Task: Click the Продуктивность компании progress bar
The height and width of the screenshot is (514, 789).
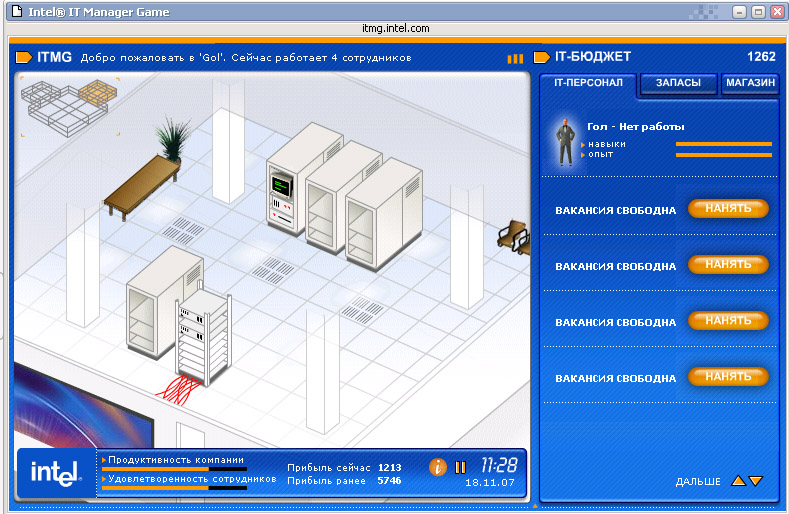Action: coord(174,469)
